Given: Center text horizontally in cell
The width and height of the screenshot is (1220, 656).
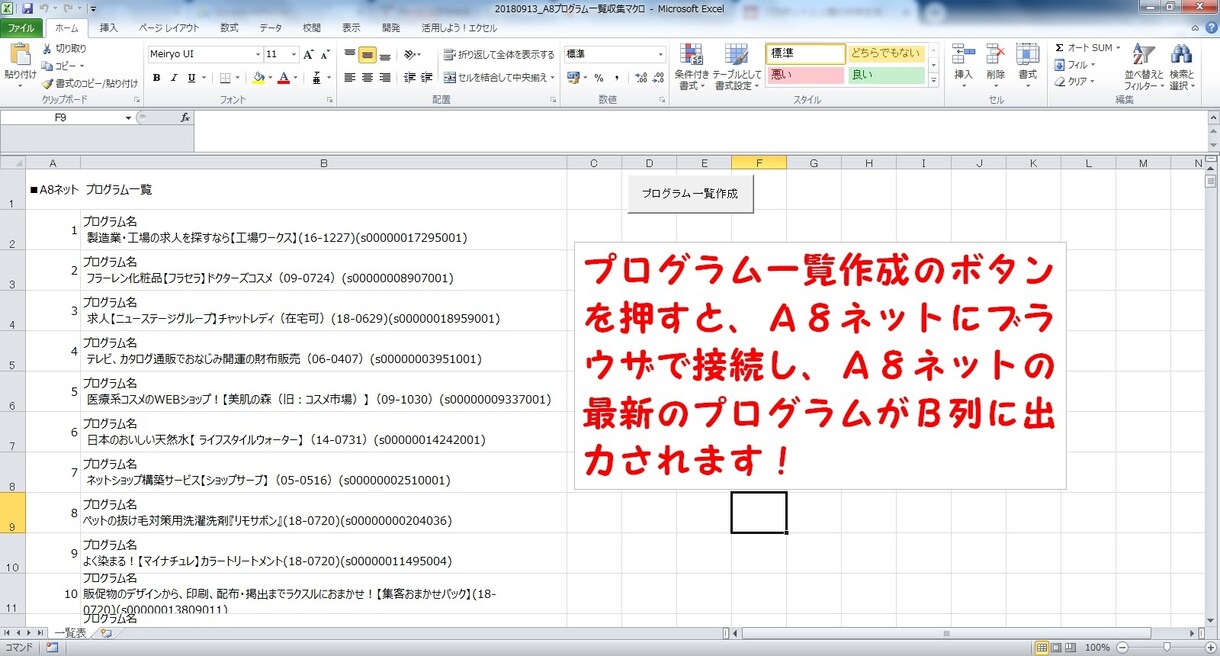Looking at the screenshot, I should pyautogui.click(x=367, y=78).
